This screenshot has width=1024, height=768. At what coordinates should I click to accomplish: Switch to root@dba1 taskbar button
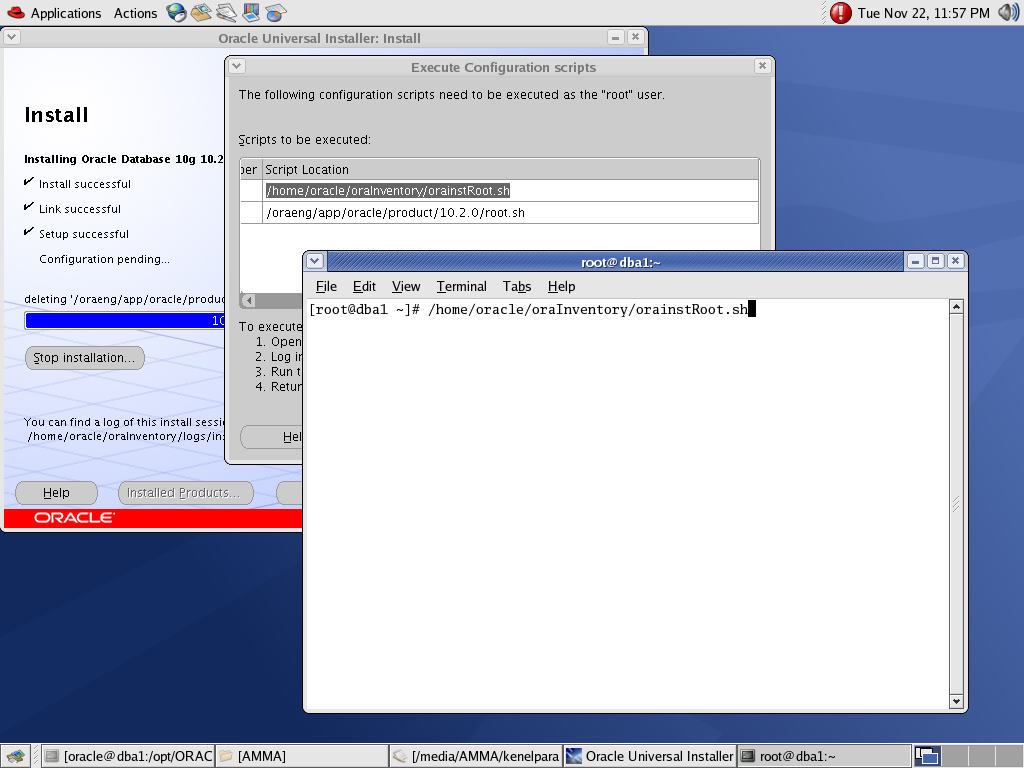click(x=824, y=756)
